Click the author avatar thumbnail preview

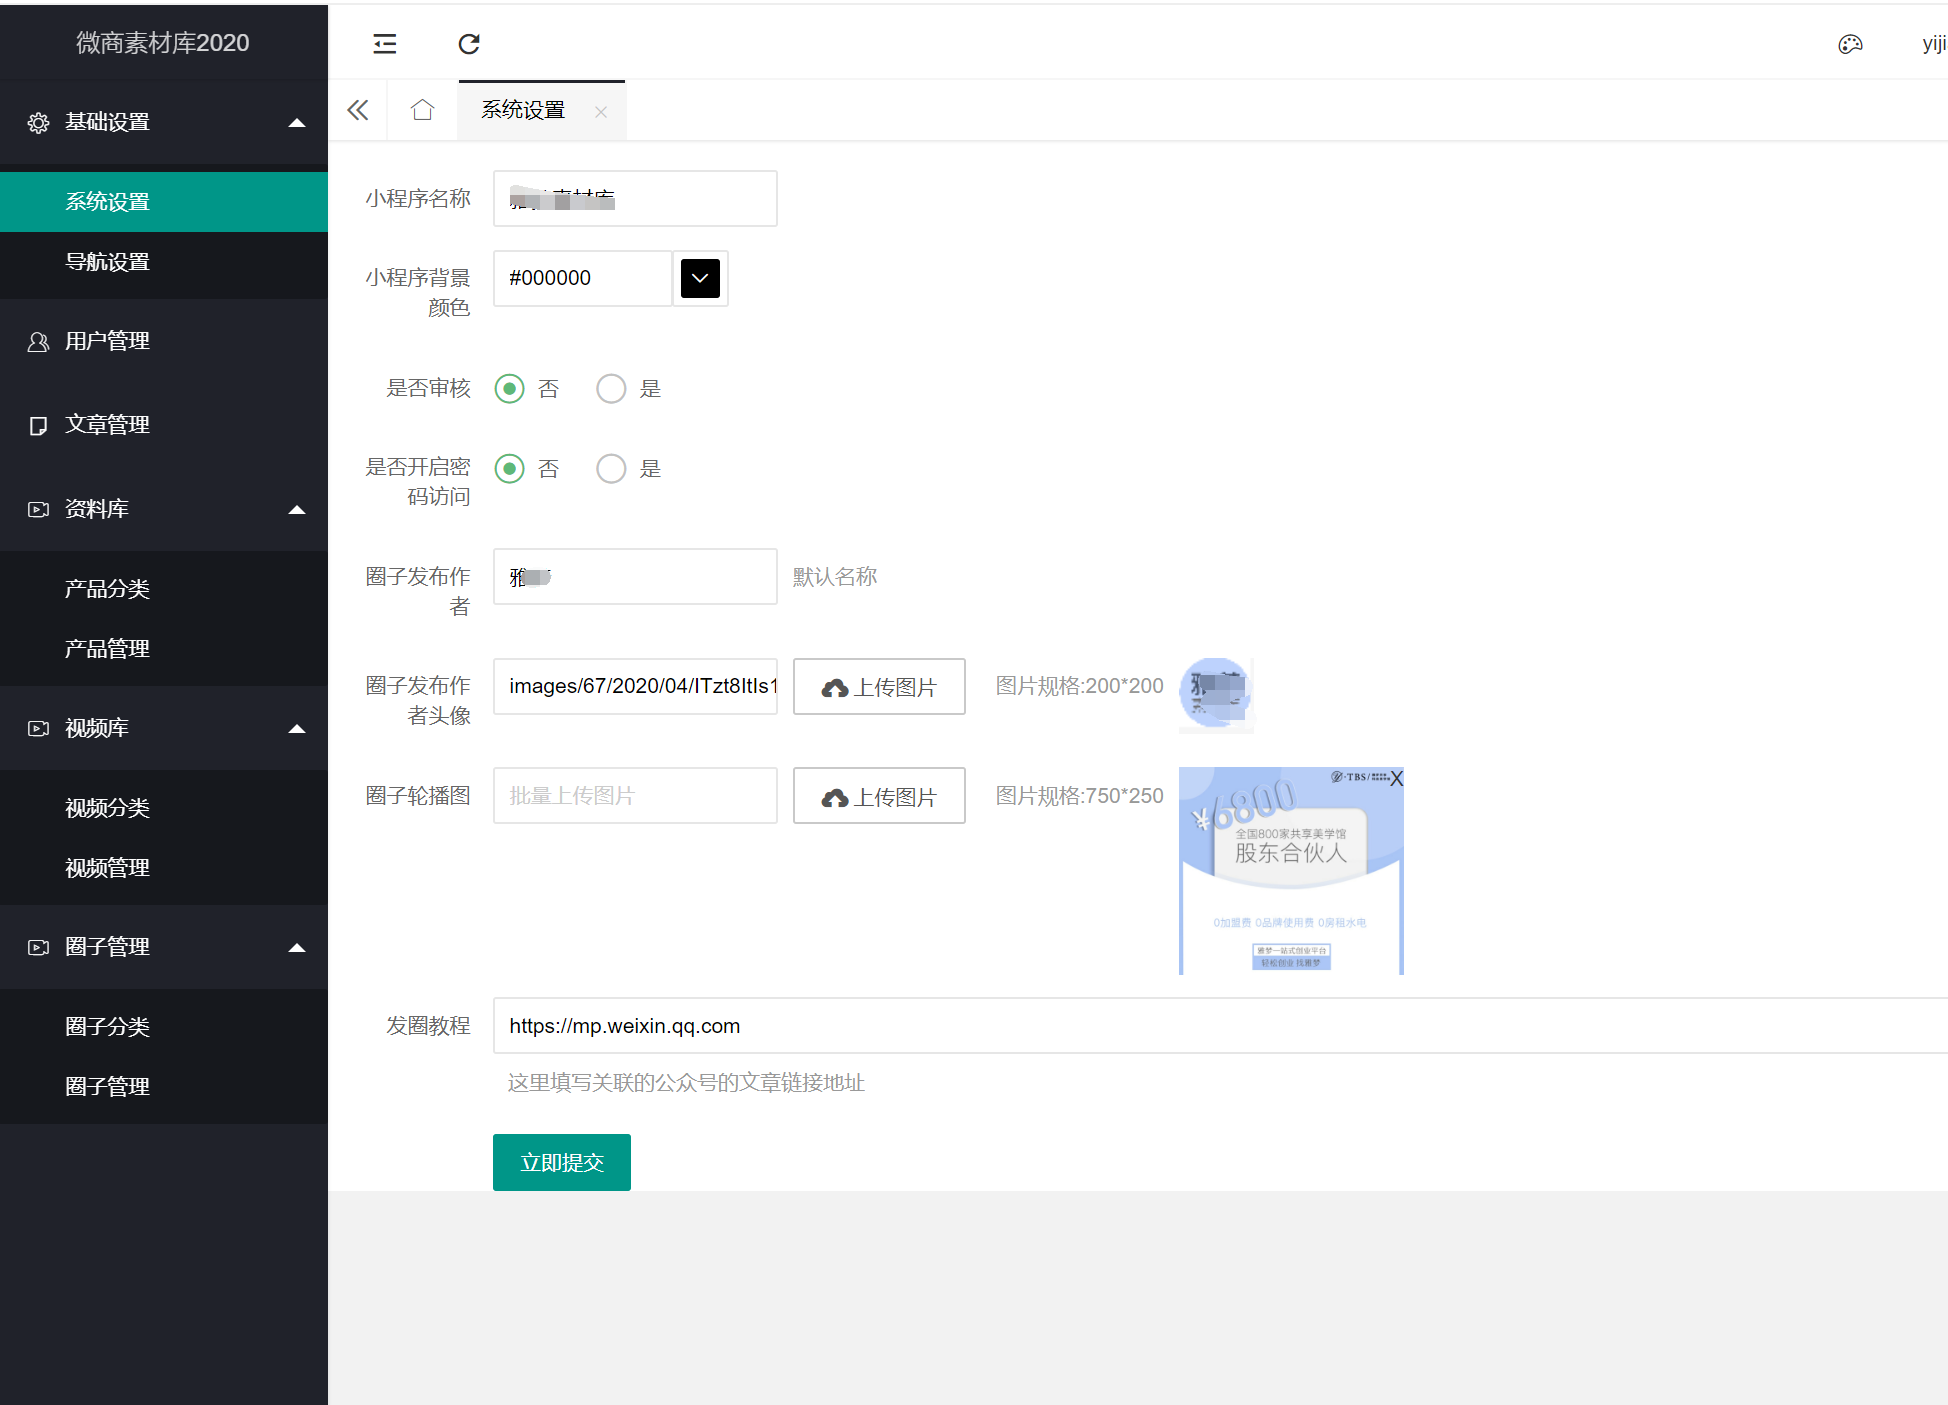(1216, 694)
